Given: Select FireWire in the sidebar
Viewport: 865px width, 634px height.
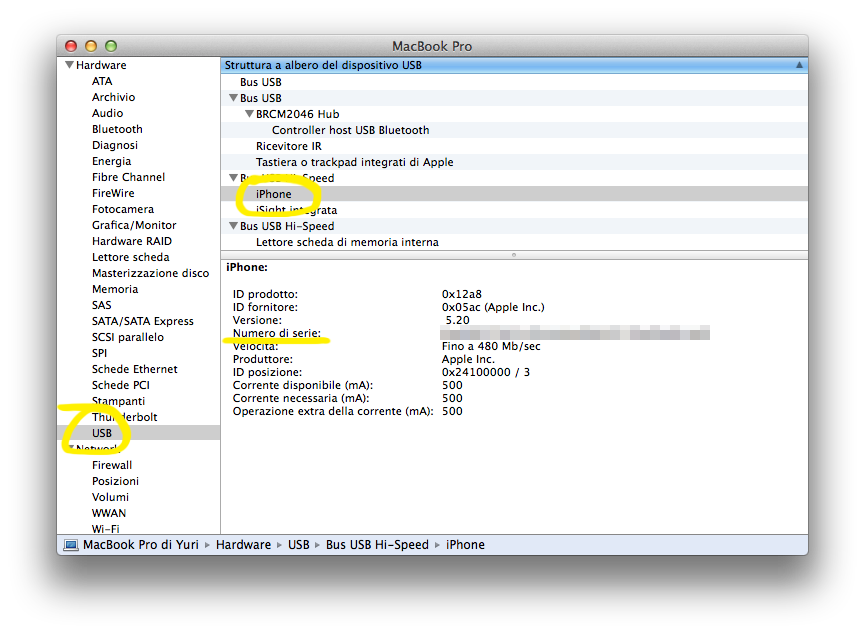Looking at the screenshot, I should 113,193.
